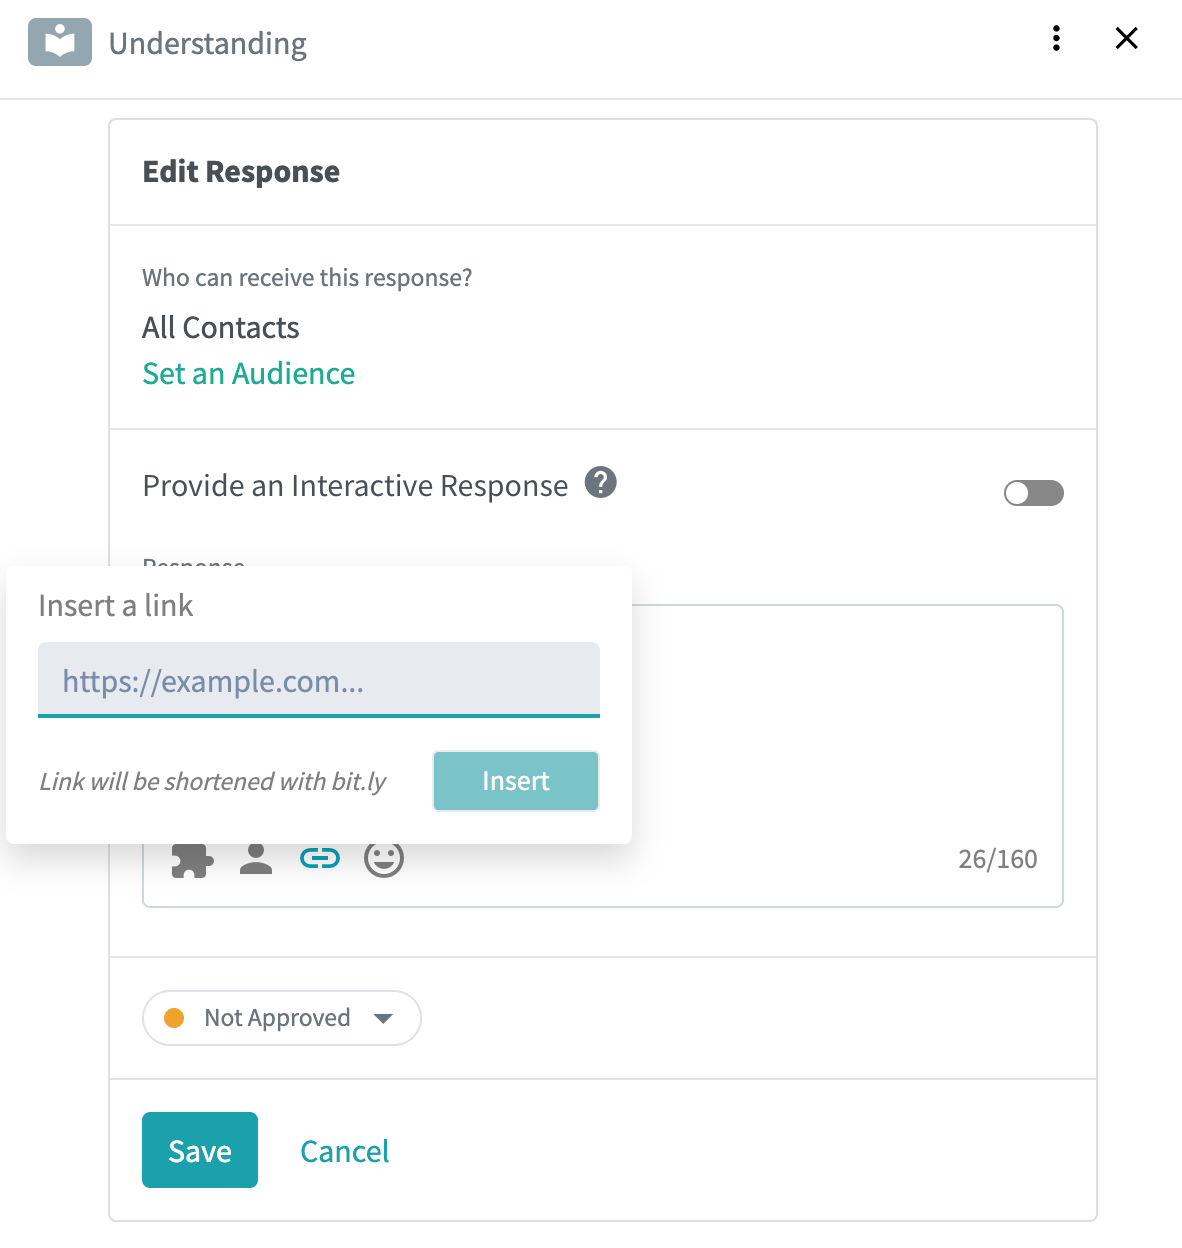
Task: Click the puzzle piece icon
Action: tap(192, 859)
